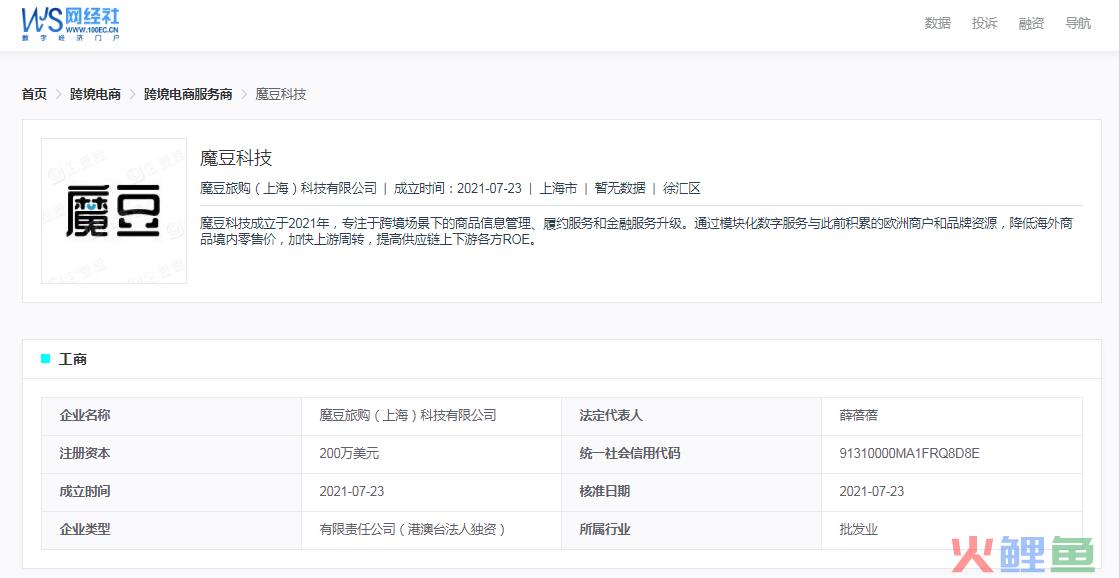
Task: Open 跨境电商 breadcrumb link
Action: click(x=96, y=94)
